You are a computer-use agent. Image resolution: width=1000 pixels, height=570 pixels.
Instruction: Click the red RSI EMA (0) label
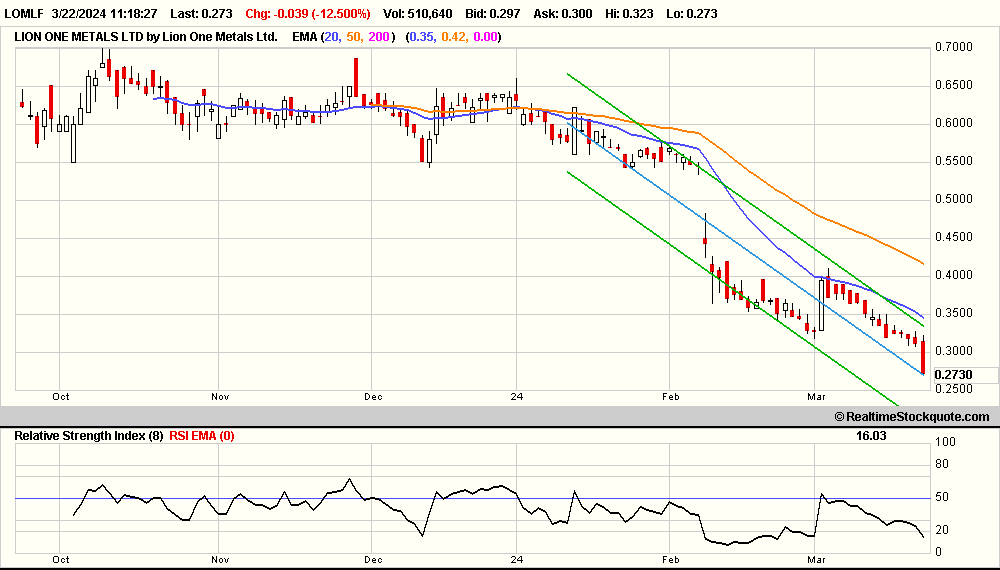point(202,436)
